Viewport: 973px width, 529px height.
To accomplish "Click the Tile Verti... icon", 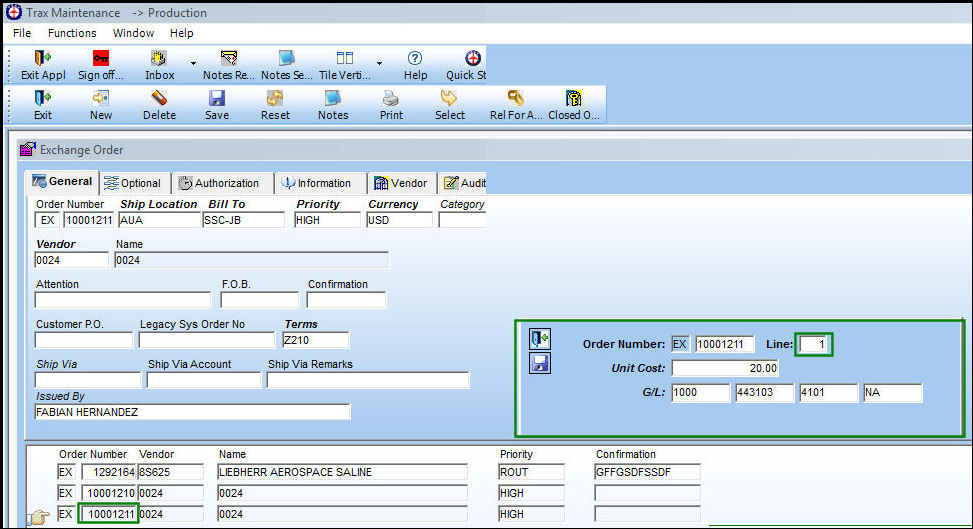I will click(x=344, y=58).
